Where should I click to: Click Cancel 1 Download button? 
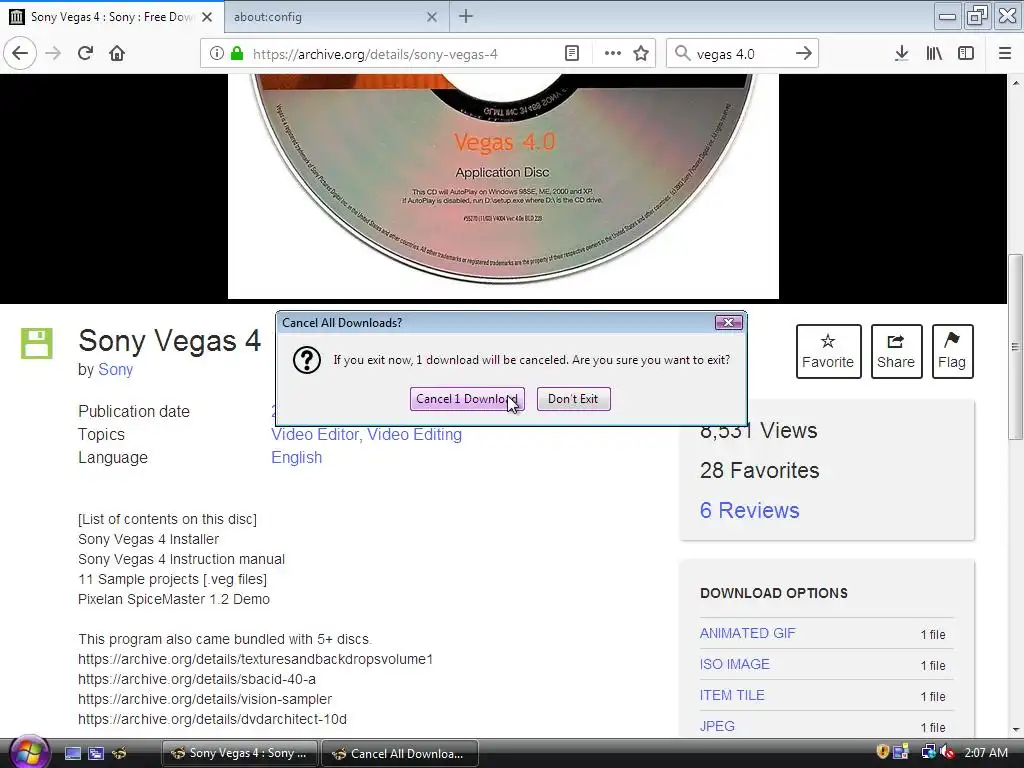point(467,399)
